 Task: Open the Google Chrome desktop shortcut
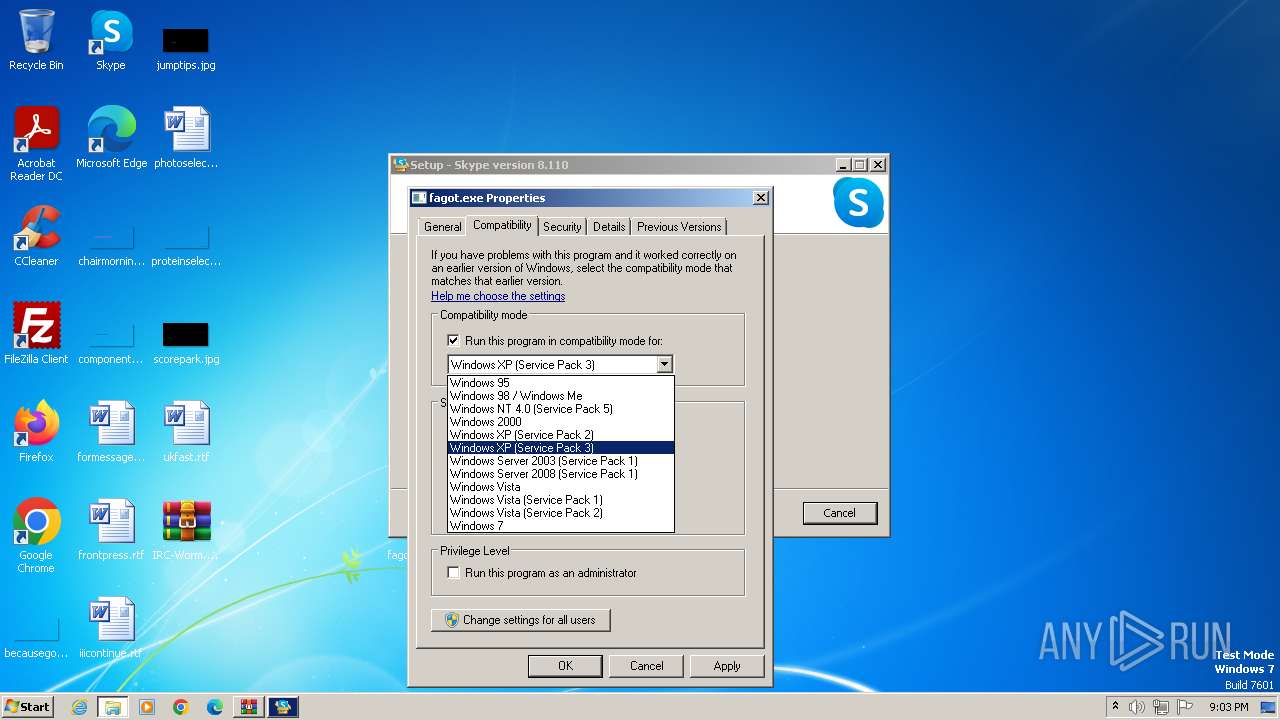coord(36,536)
